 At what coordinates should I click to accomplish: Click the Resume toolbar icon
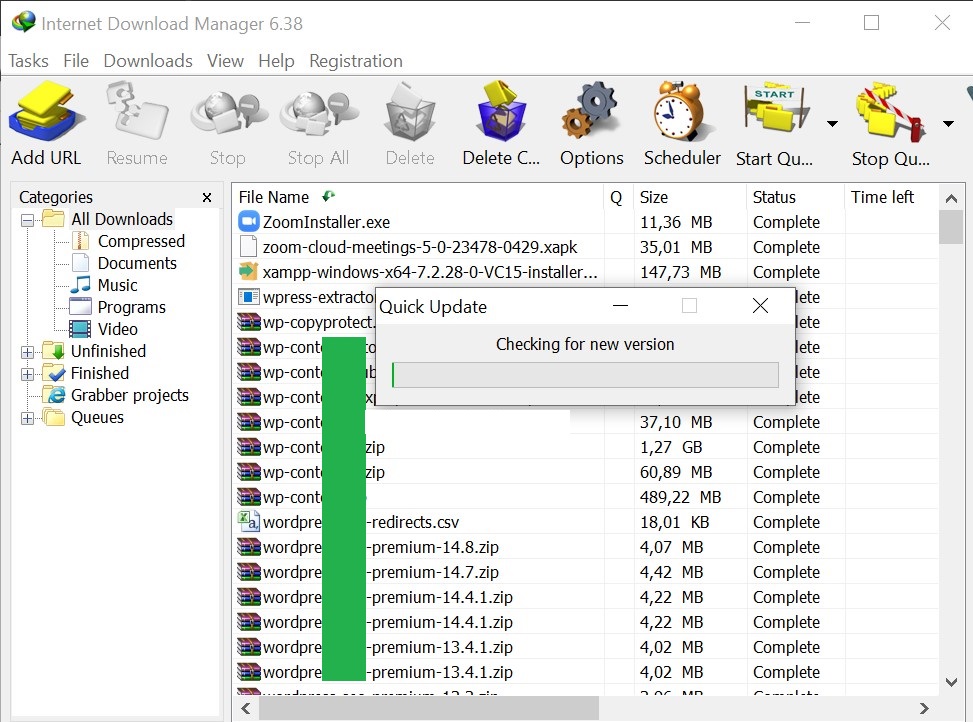pyautogui.click(x=137, y=112)
